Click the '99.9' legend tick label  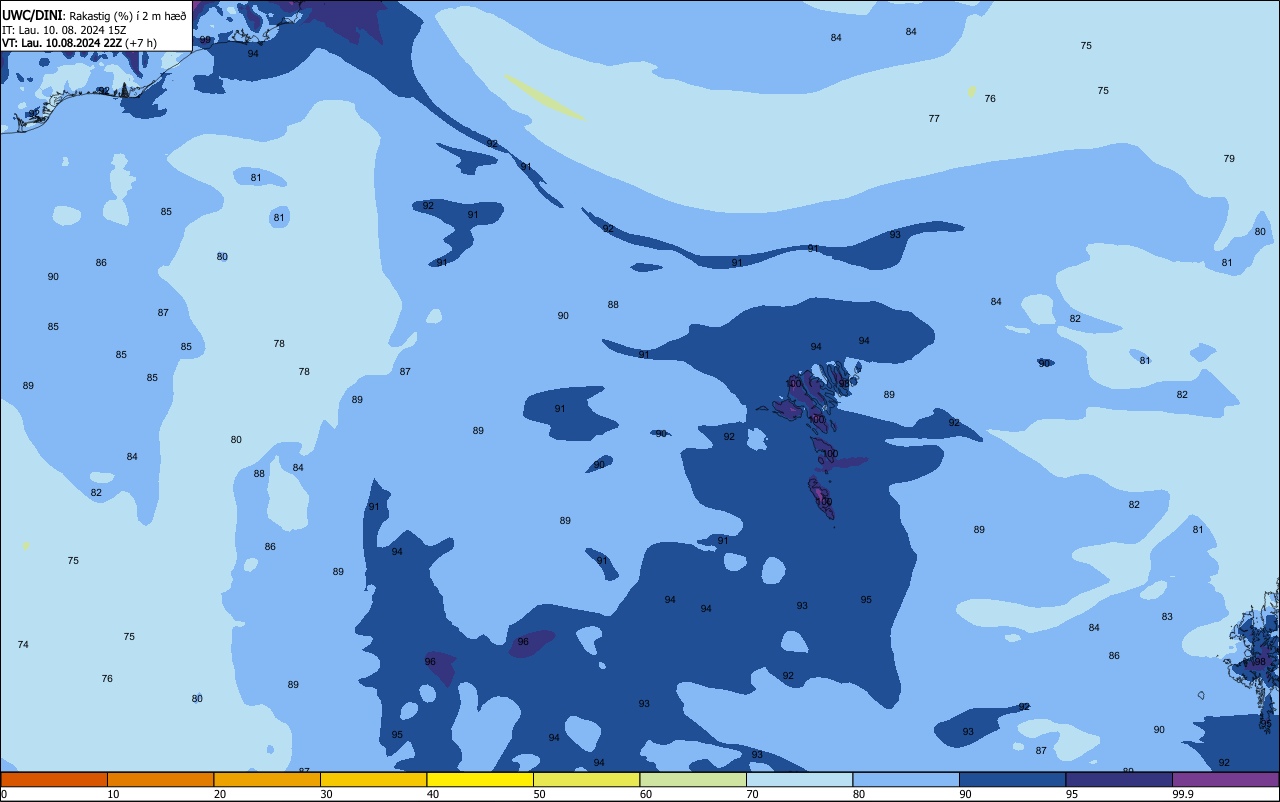pos(1184,794)
